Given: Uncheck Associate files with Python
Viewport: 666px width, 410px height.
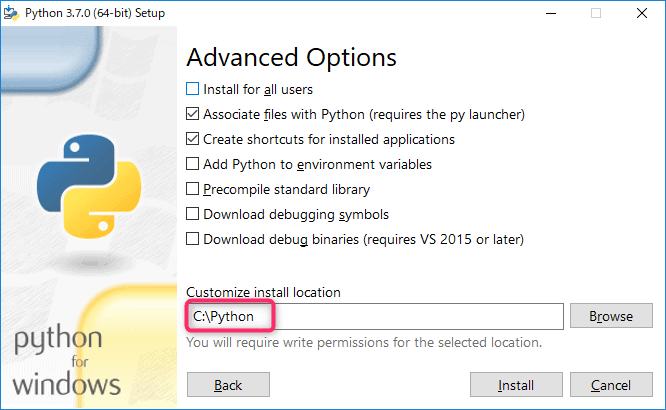Looking at the screenshot, I should pyautogui.click(x=193, y=114).
